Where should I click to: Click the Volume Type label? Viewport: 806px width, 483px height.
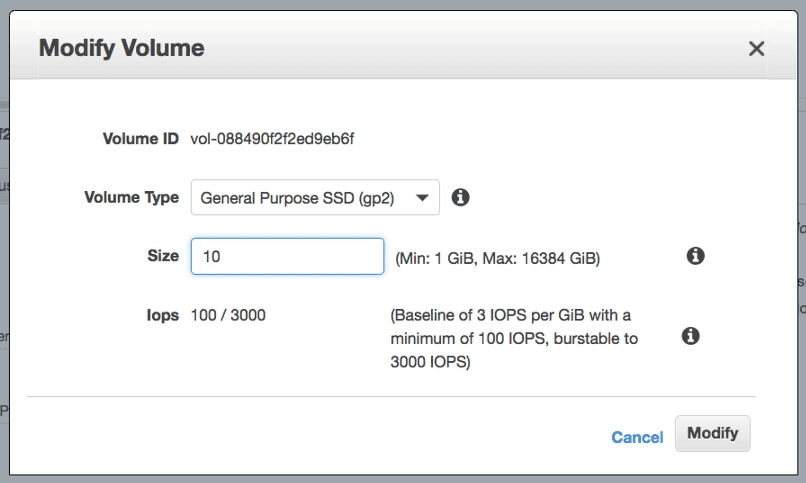[x=132, y=197]
